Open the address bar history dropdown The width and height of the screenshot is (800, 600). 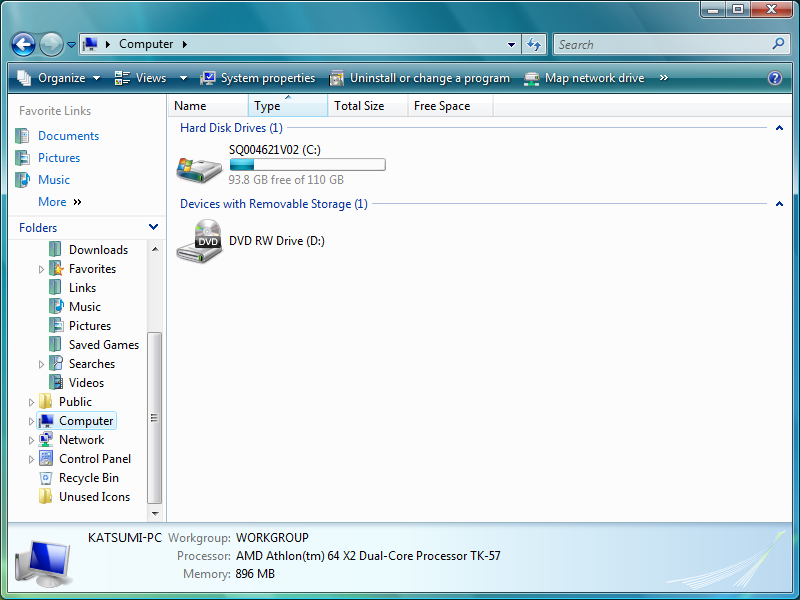[x=511, y=45]
